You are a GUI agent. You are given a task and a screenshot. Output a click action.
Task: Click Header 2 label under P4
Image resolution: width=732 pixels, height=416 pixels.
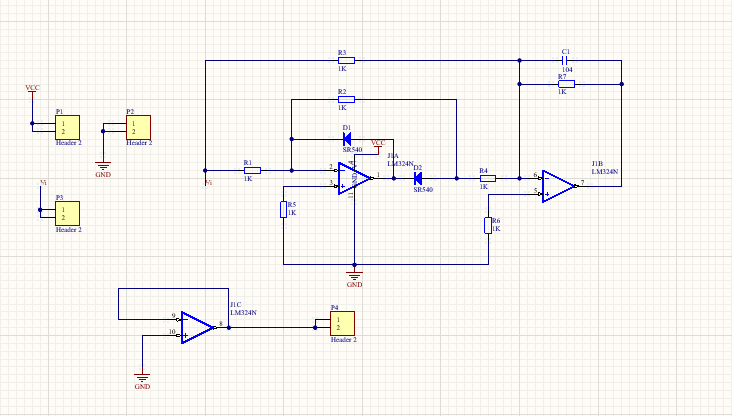[x=344, y=340]
